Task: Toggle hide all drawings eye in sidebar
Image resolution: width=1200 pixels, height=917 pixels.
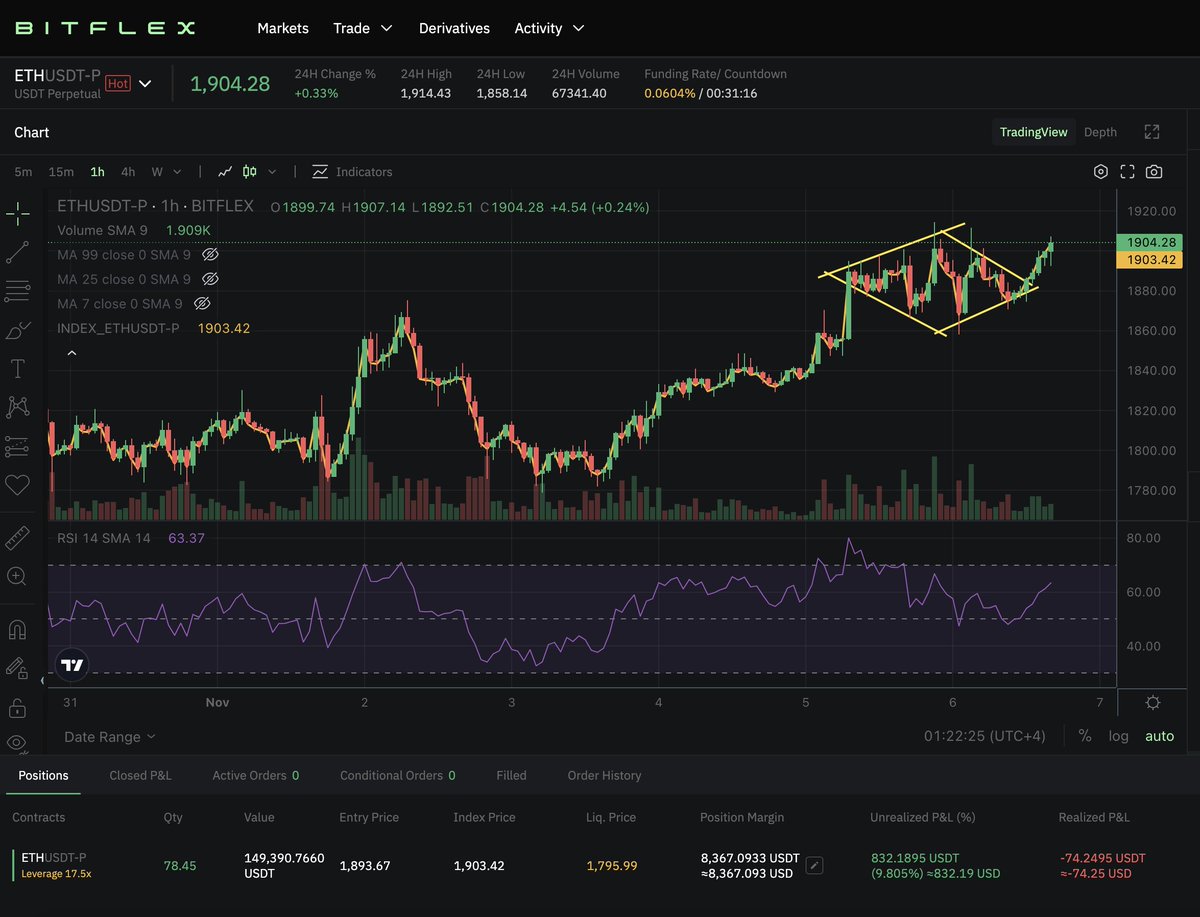Action: (17, 743)
